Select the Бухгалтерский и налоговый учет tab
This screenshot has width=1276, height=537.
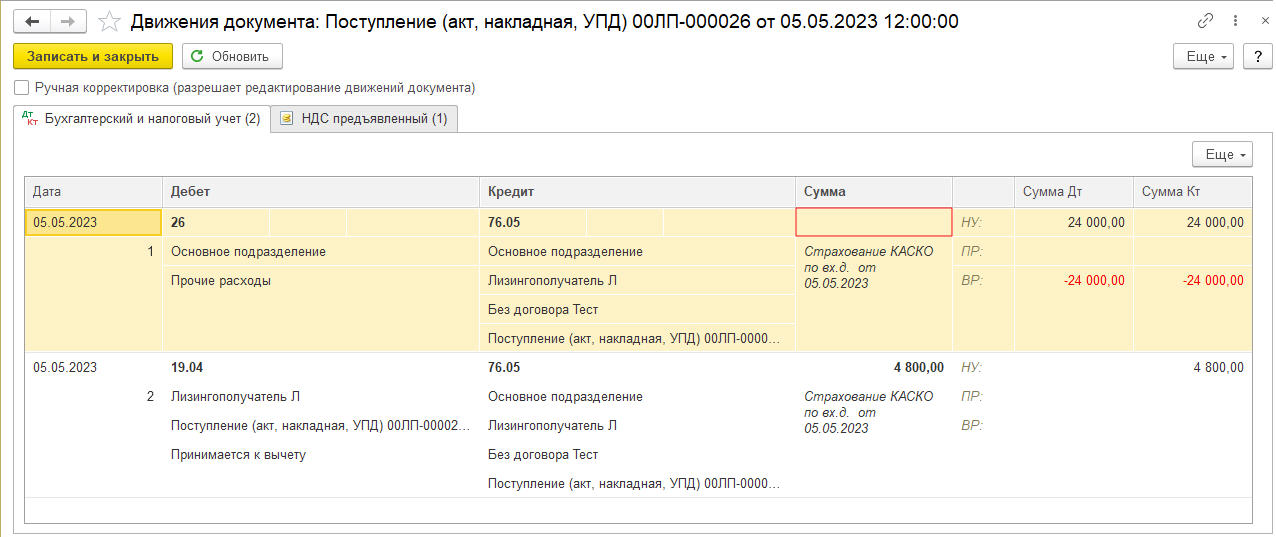(x=141, y=119)
